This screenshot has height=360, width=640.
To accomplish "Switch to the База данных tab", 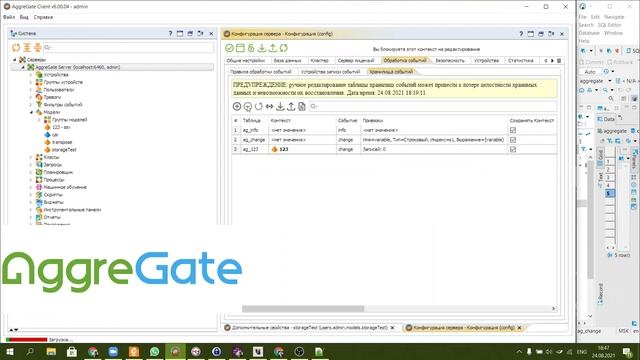I will point(288,60).
